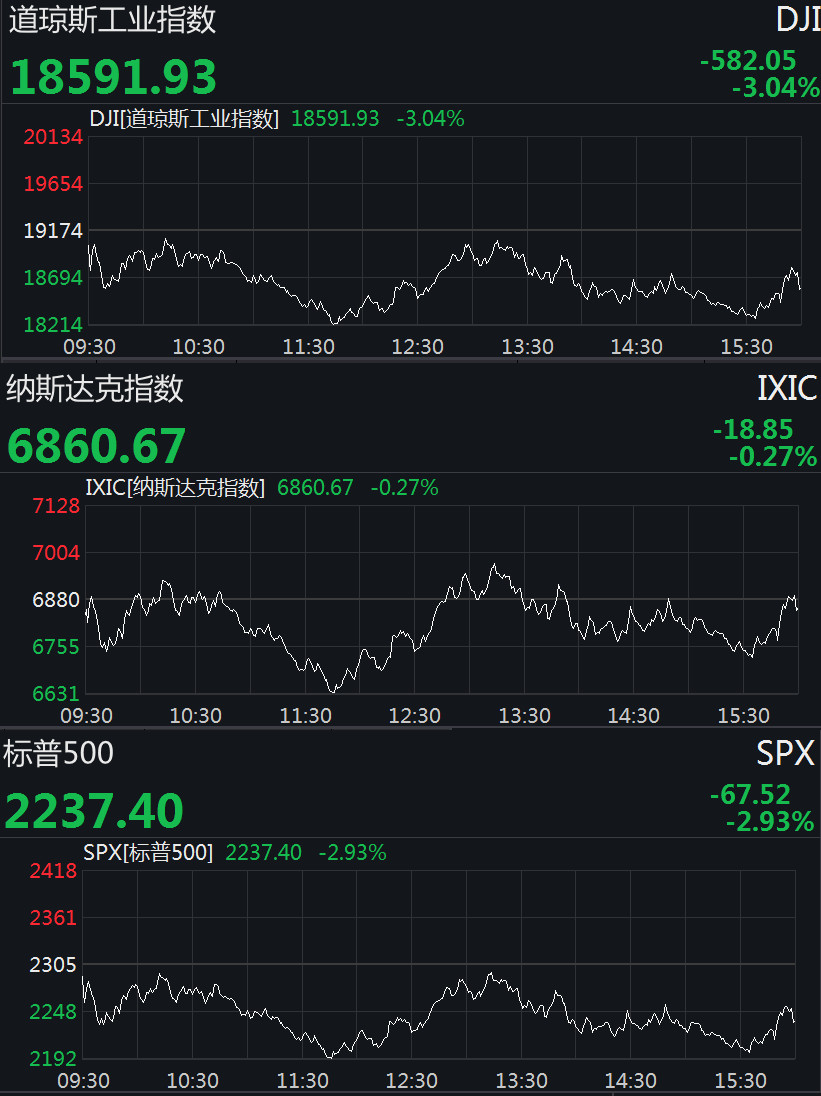Click the SPX[标普500] chart legend label
The height and width of the screenshot is (1096, 821).
pyautogui.click(x=148, y=853)
